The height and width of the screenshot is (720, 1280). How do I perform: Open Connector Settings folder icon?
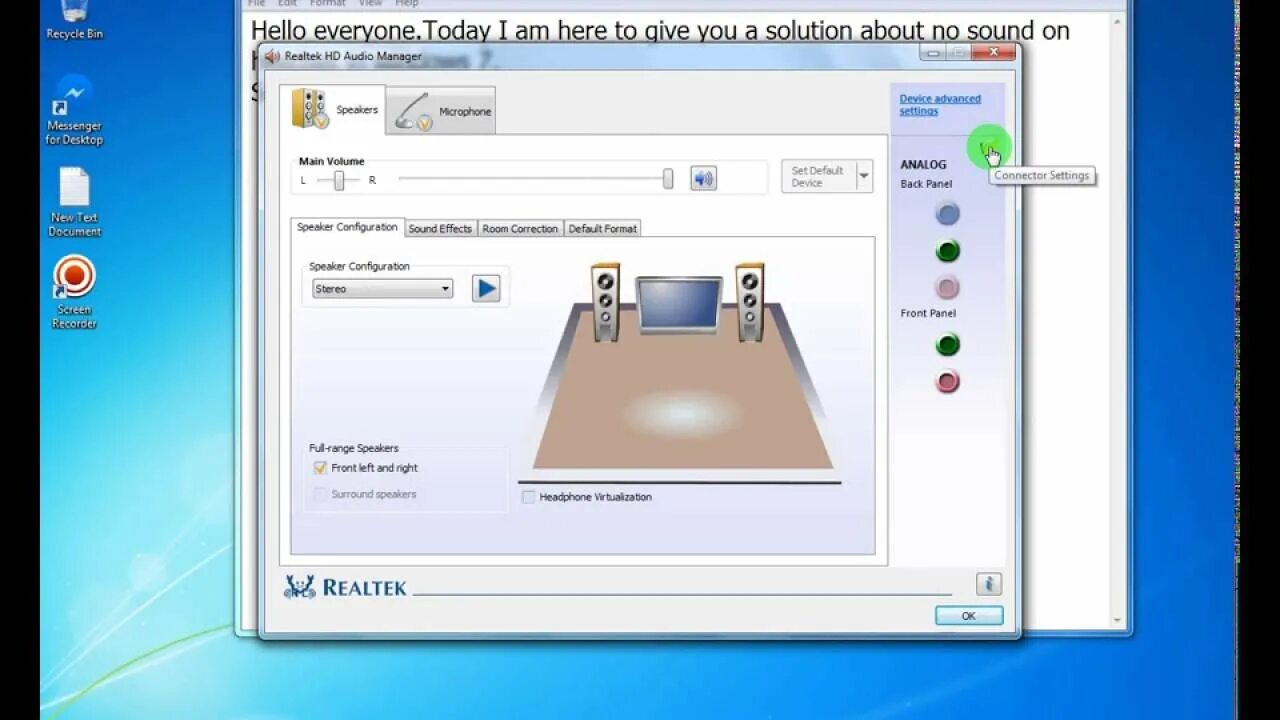[x=987, y=150]
